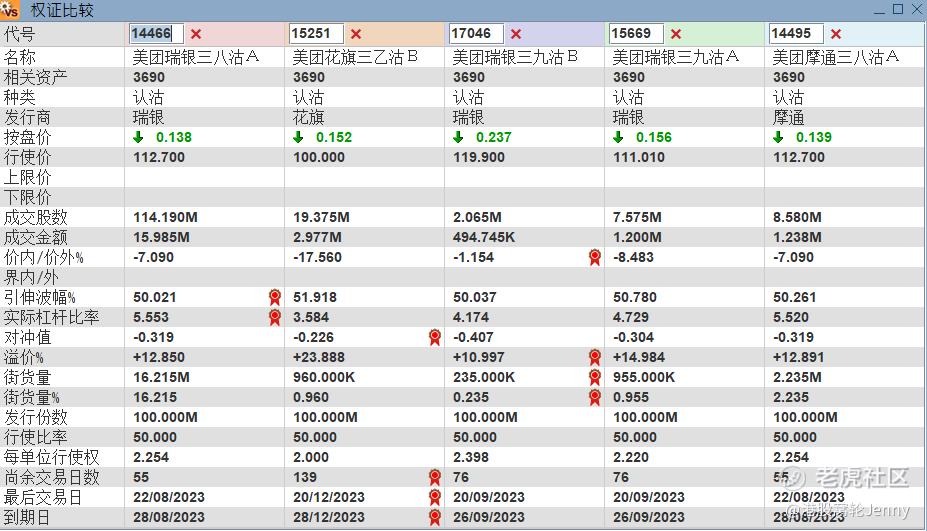This screenshot has width=927, height=531.
Task: Click the 行使价 row label
Action: click(x=27, y=157)
